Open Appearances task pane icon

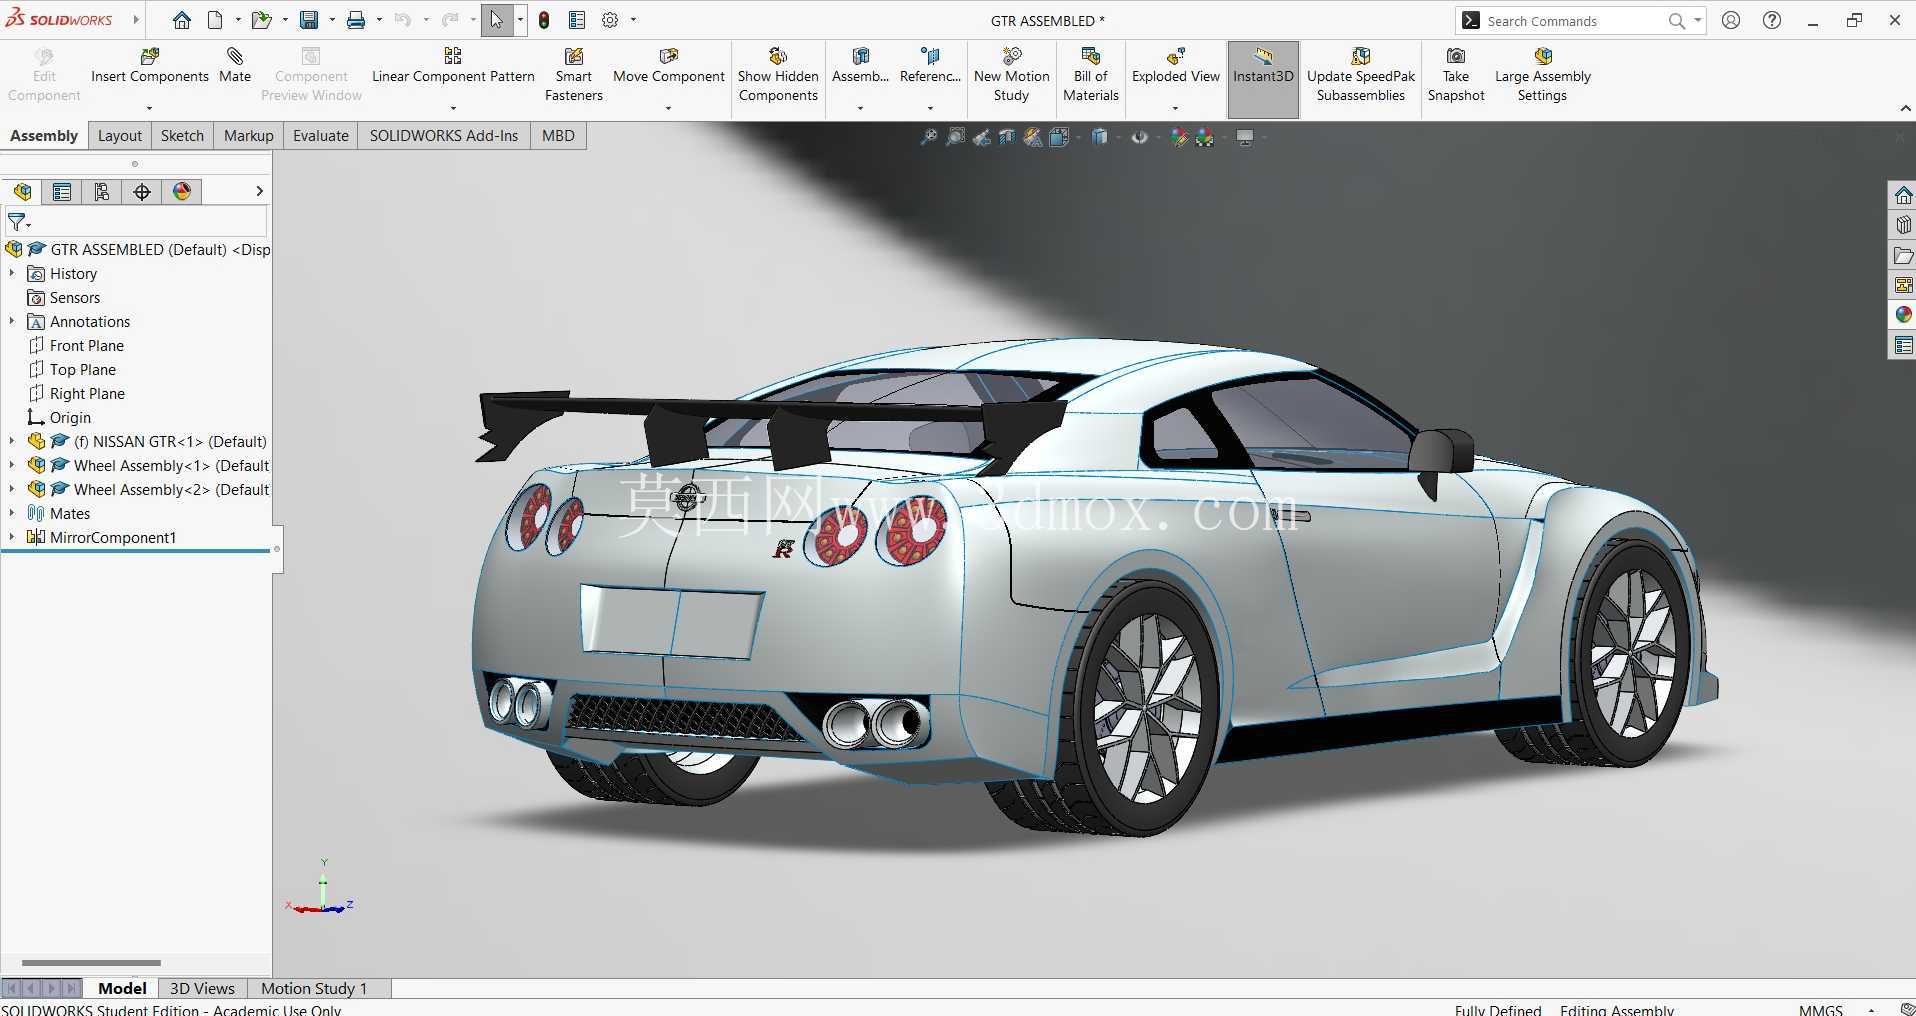point(1902,315)
